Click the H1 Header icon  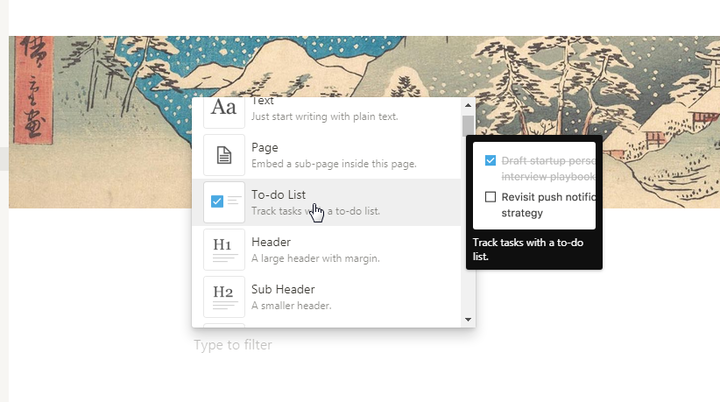click(x=224, y=249)
